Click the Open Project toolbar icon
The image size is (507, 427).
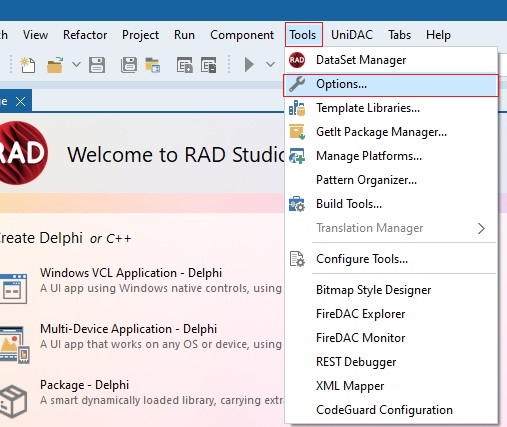153,65
